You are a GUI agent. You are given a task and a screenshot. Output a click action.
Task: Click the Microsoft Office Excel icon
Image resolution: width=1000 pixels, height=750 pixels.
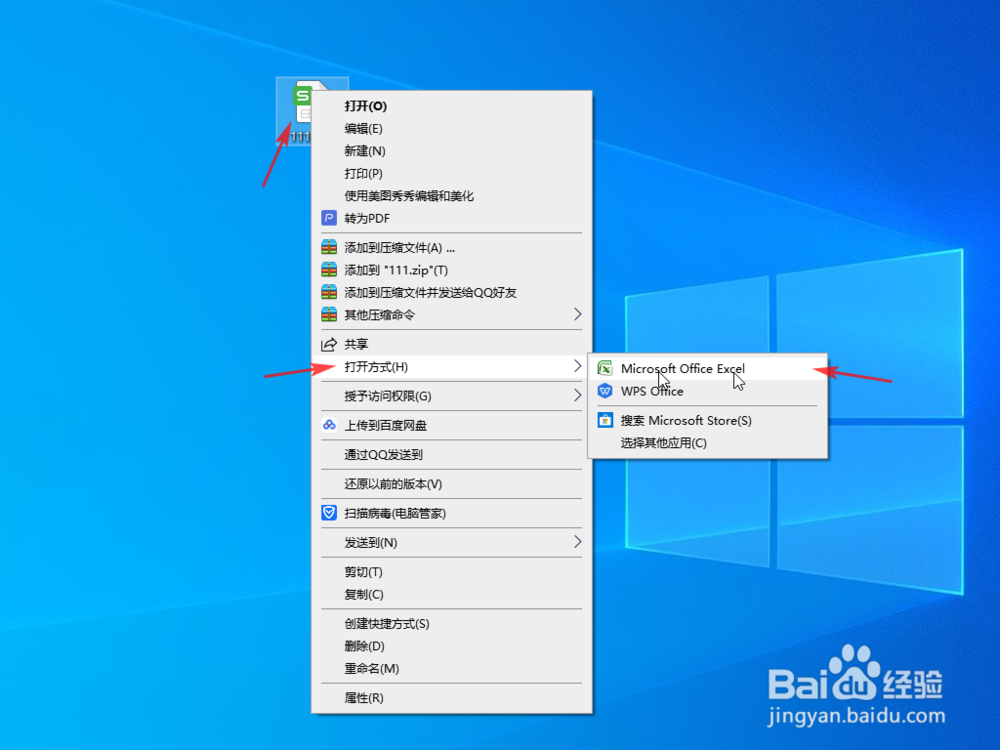(605, 368)
